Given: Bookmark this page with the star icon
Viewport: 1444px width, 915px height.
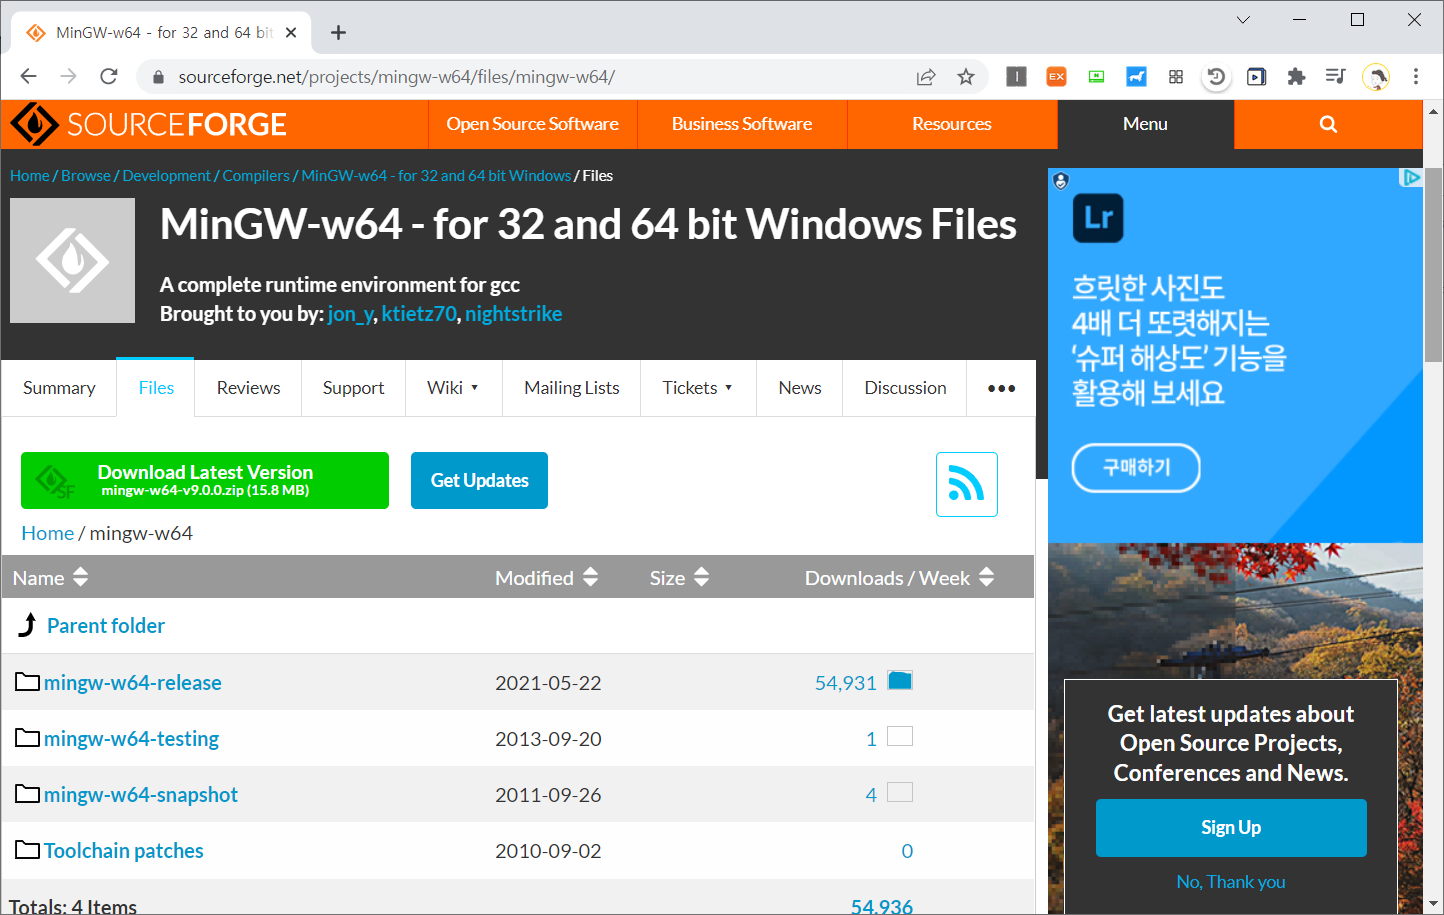Looking at the screenshot, I should click(x=965, y=76).
